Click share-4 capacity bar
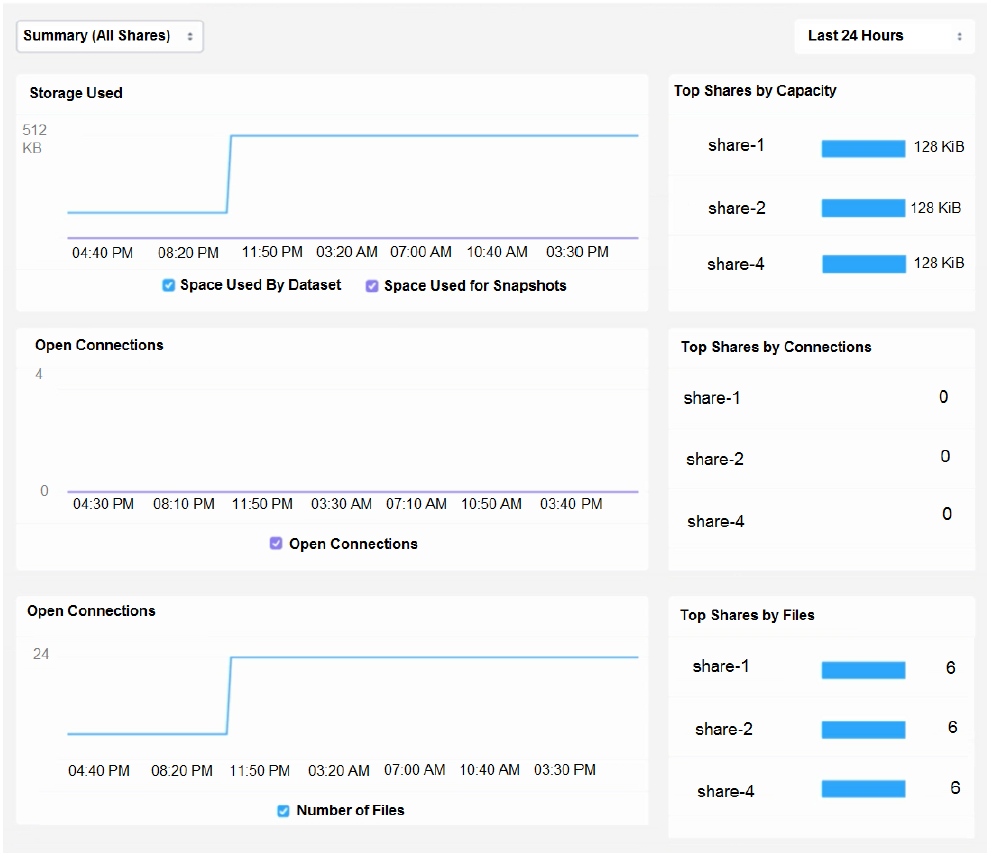The image size is (987, 853). coord(863,264)
